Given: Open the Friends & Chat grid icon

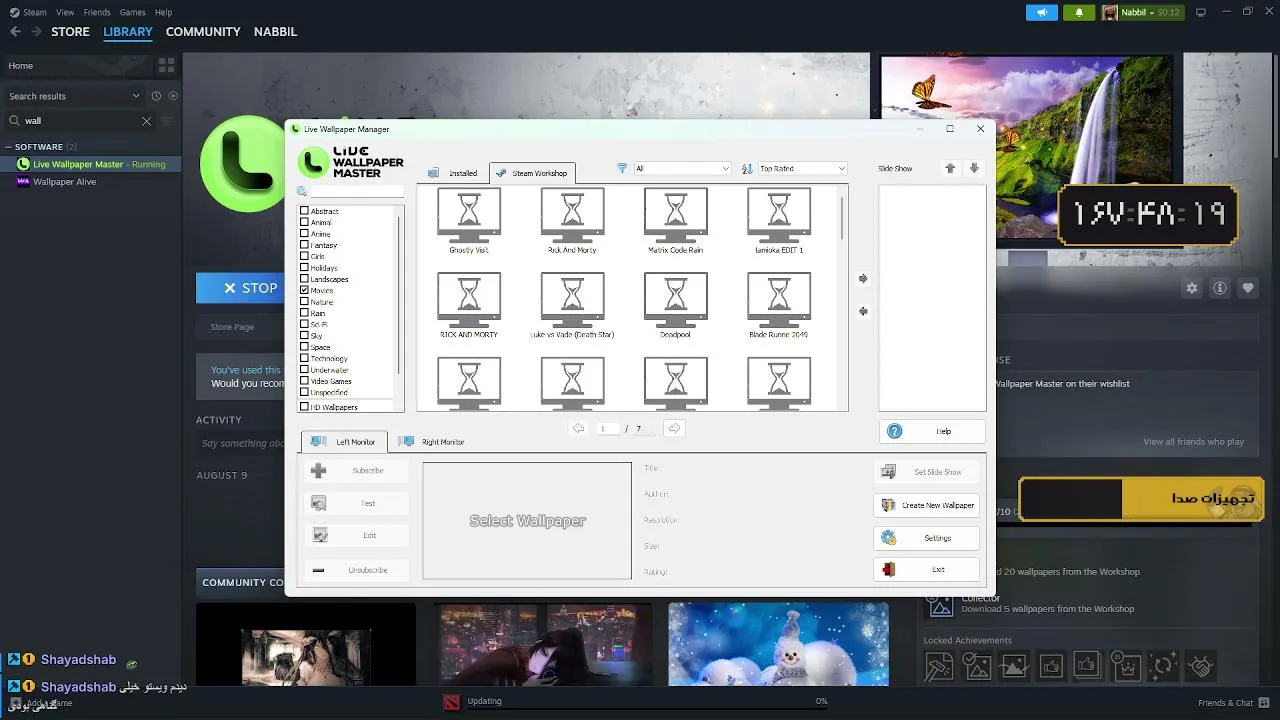Looking at the screenshot, I should [1263, 702].
